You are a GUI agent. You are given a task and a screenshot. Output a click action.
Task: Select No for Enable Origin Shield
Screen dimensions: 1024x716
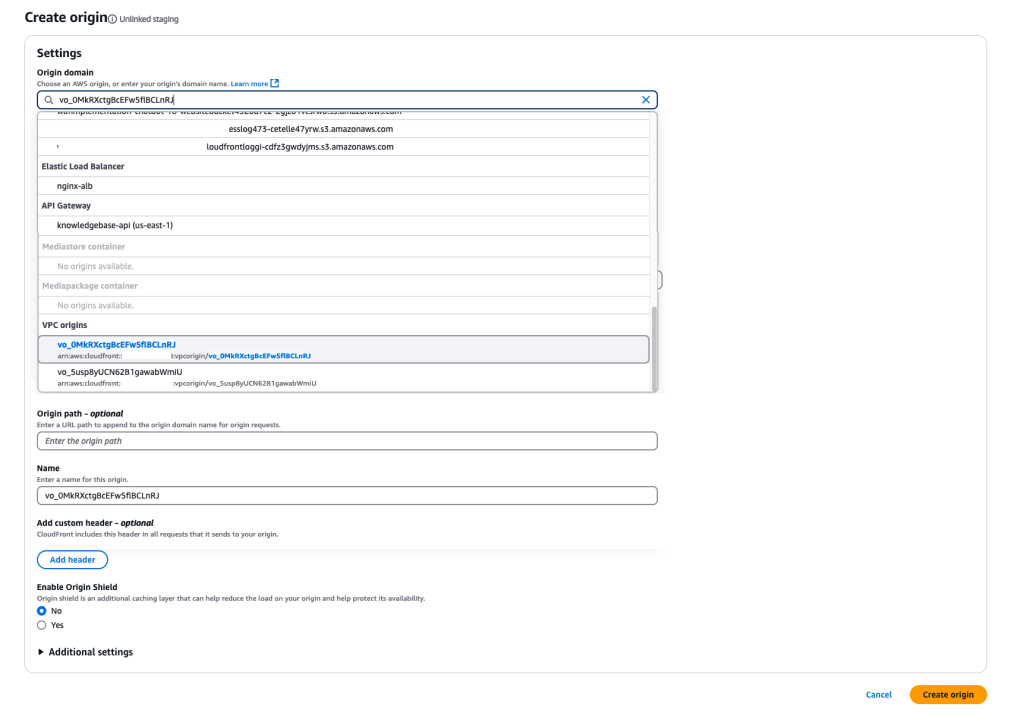pyautogui.click(x=41, y=610)
